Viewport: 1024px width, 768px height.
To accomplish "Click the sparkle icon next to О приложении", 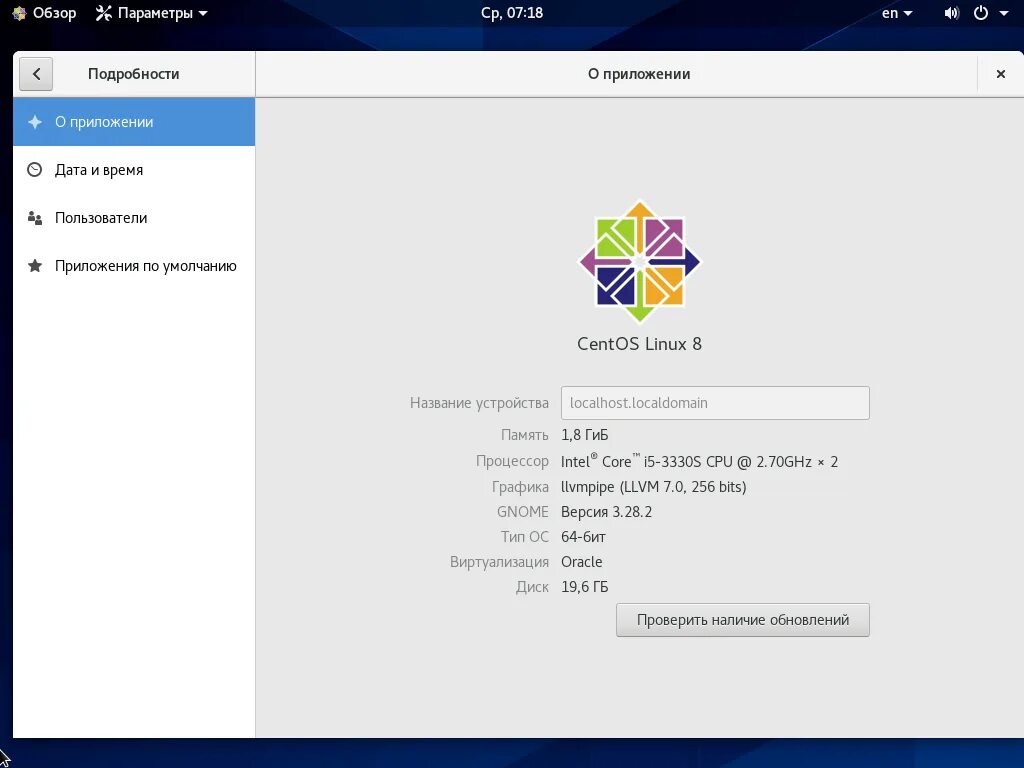I will coord(35,122).
